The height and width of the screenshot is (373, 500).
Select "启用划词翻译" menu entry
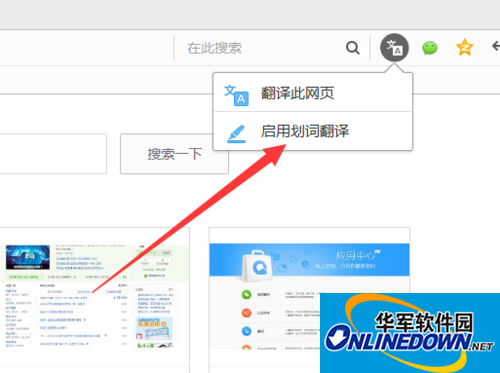tap(313, 131)
